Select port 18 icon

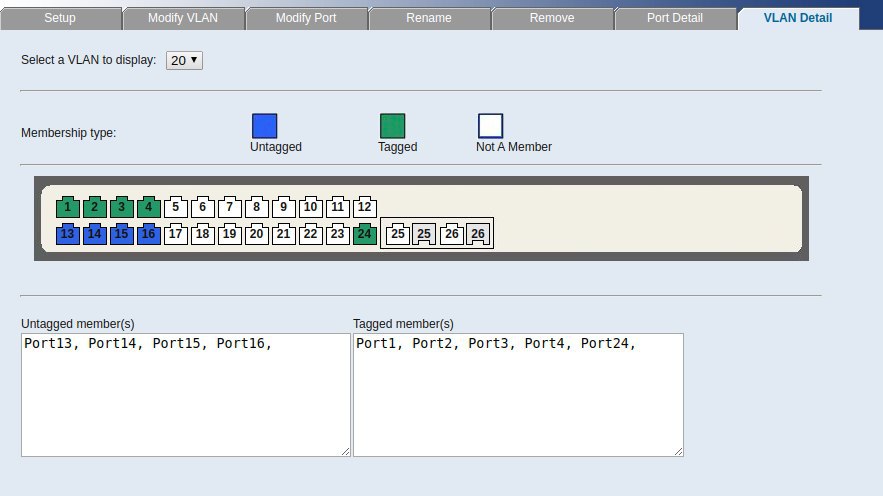click(x=203, y=234)
